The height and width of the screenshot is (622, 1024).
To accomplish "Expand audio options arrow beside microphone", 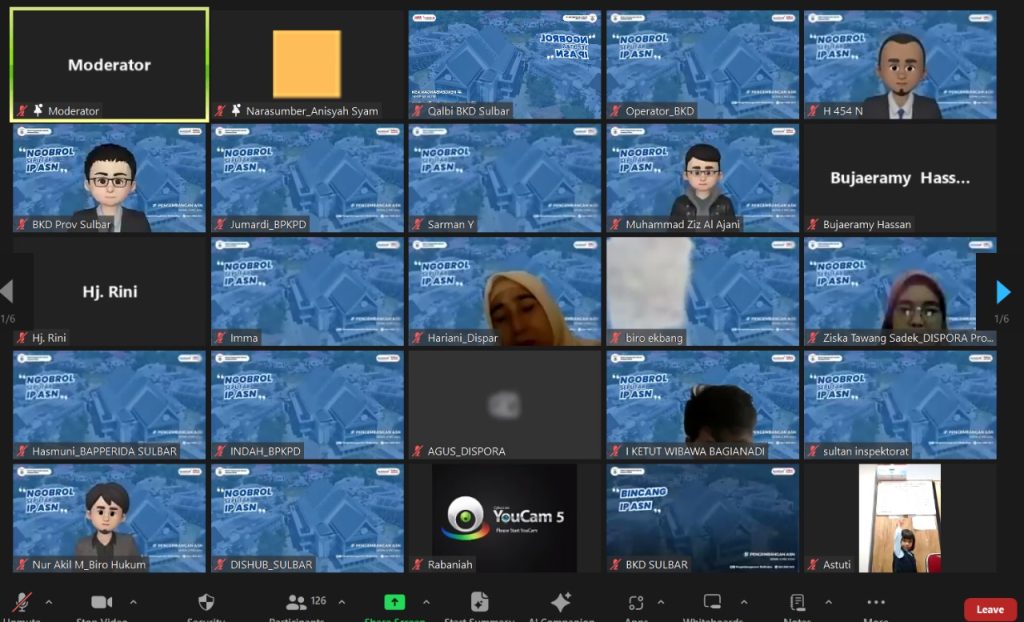I will (x=48, y=602).
